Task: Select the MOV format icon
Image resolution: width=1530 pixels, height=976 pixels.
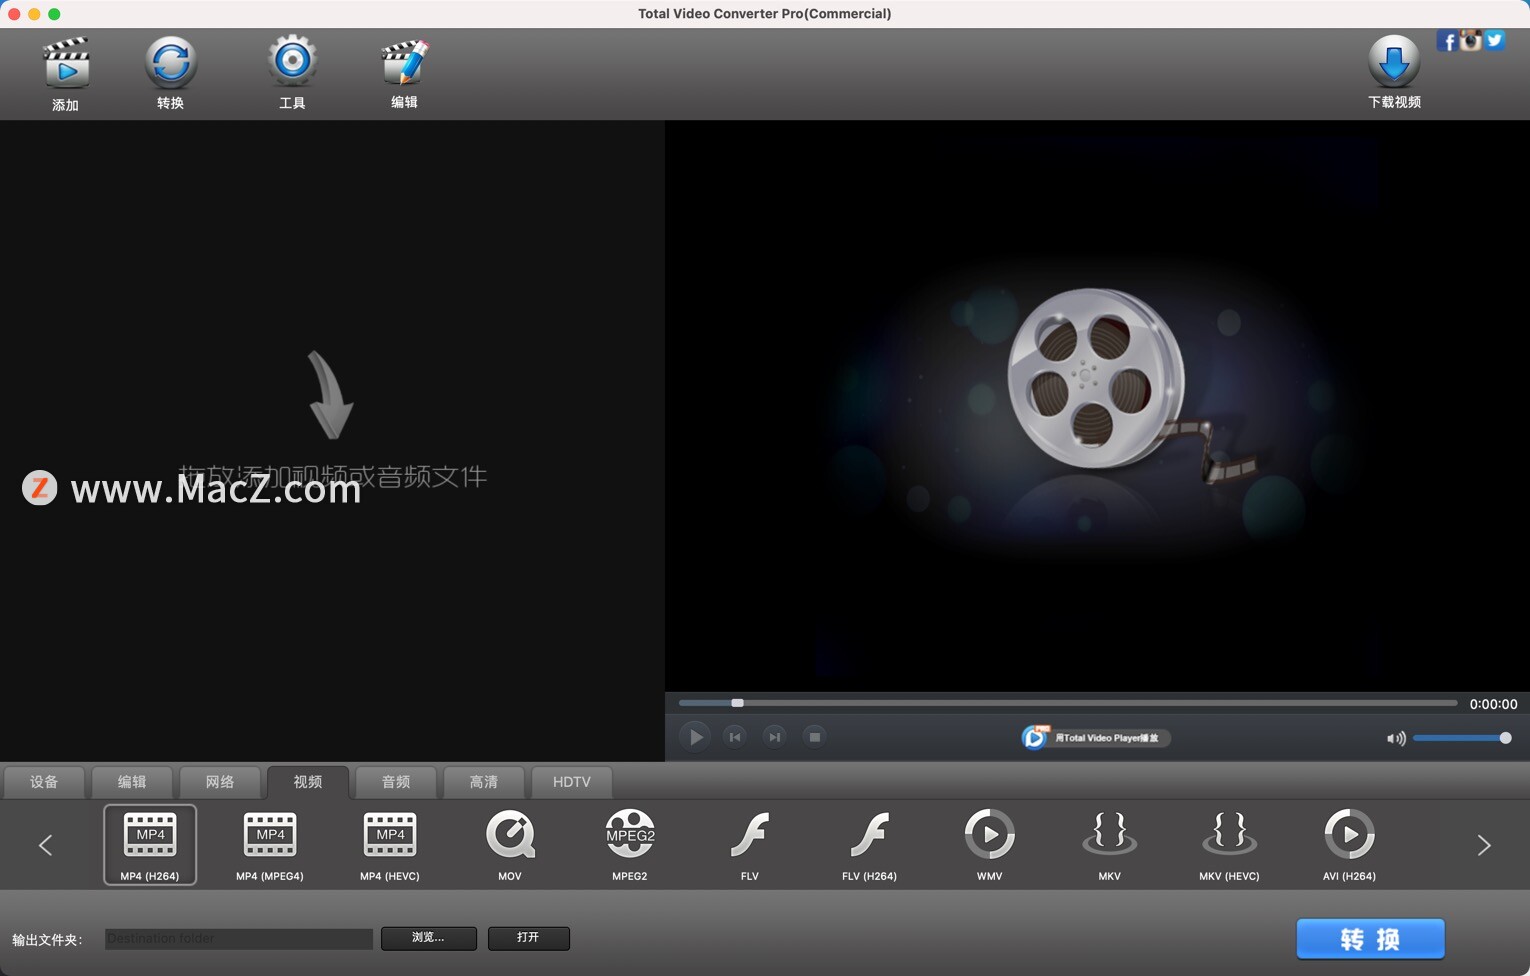Action: (x=510, y=835)
